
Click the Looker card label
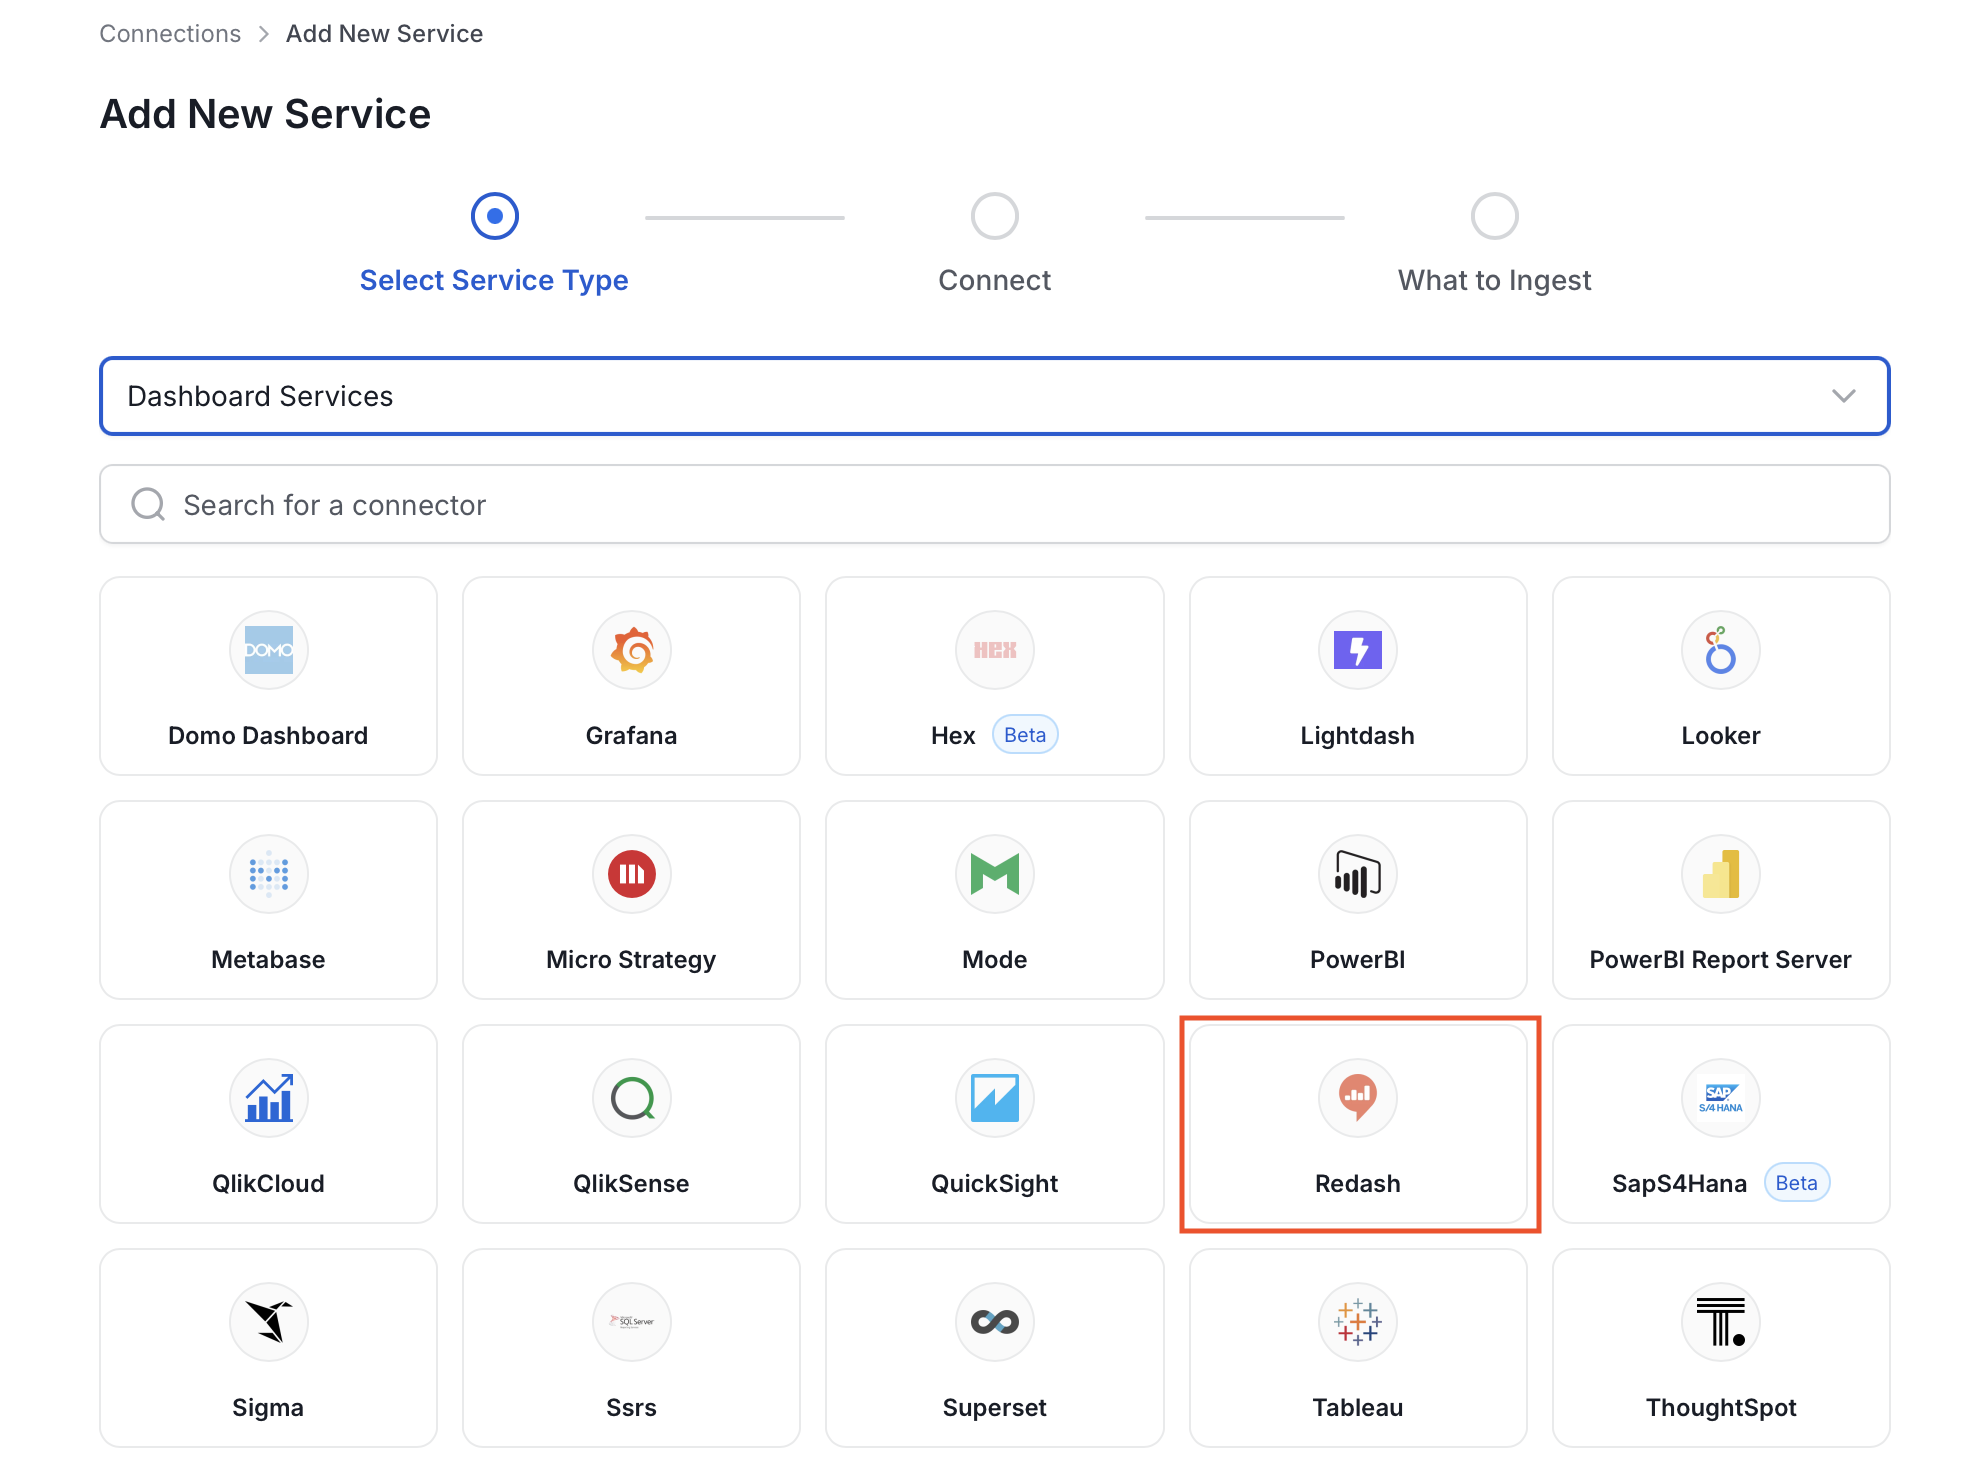1721,736
